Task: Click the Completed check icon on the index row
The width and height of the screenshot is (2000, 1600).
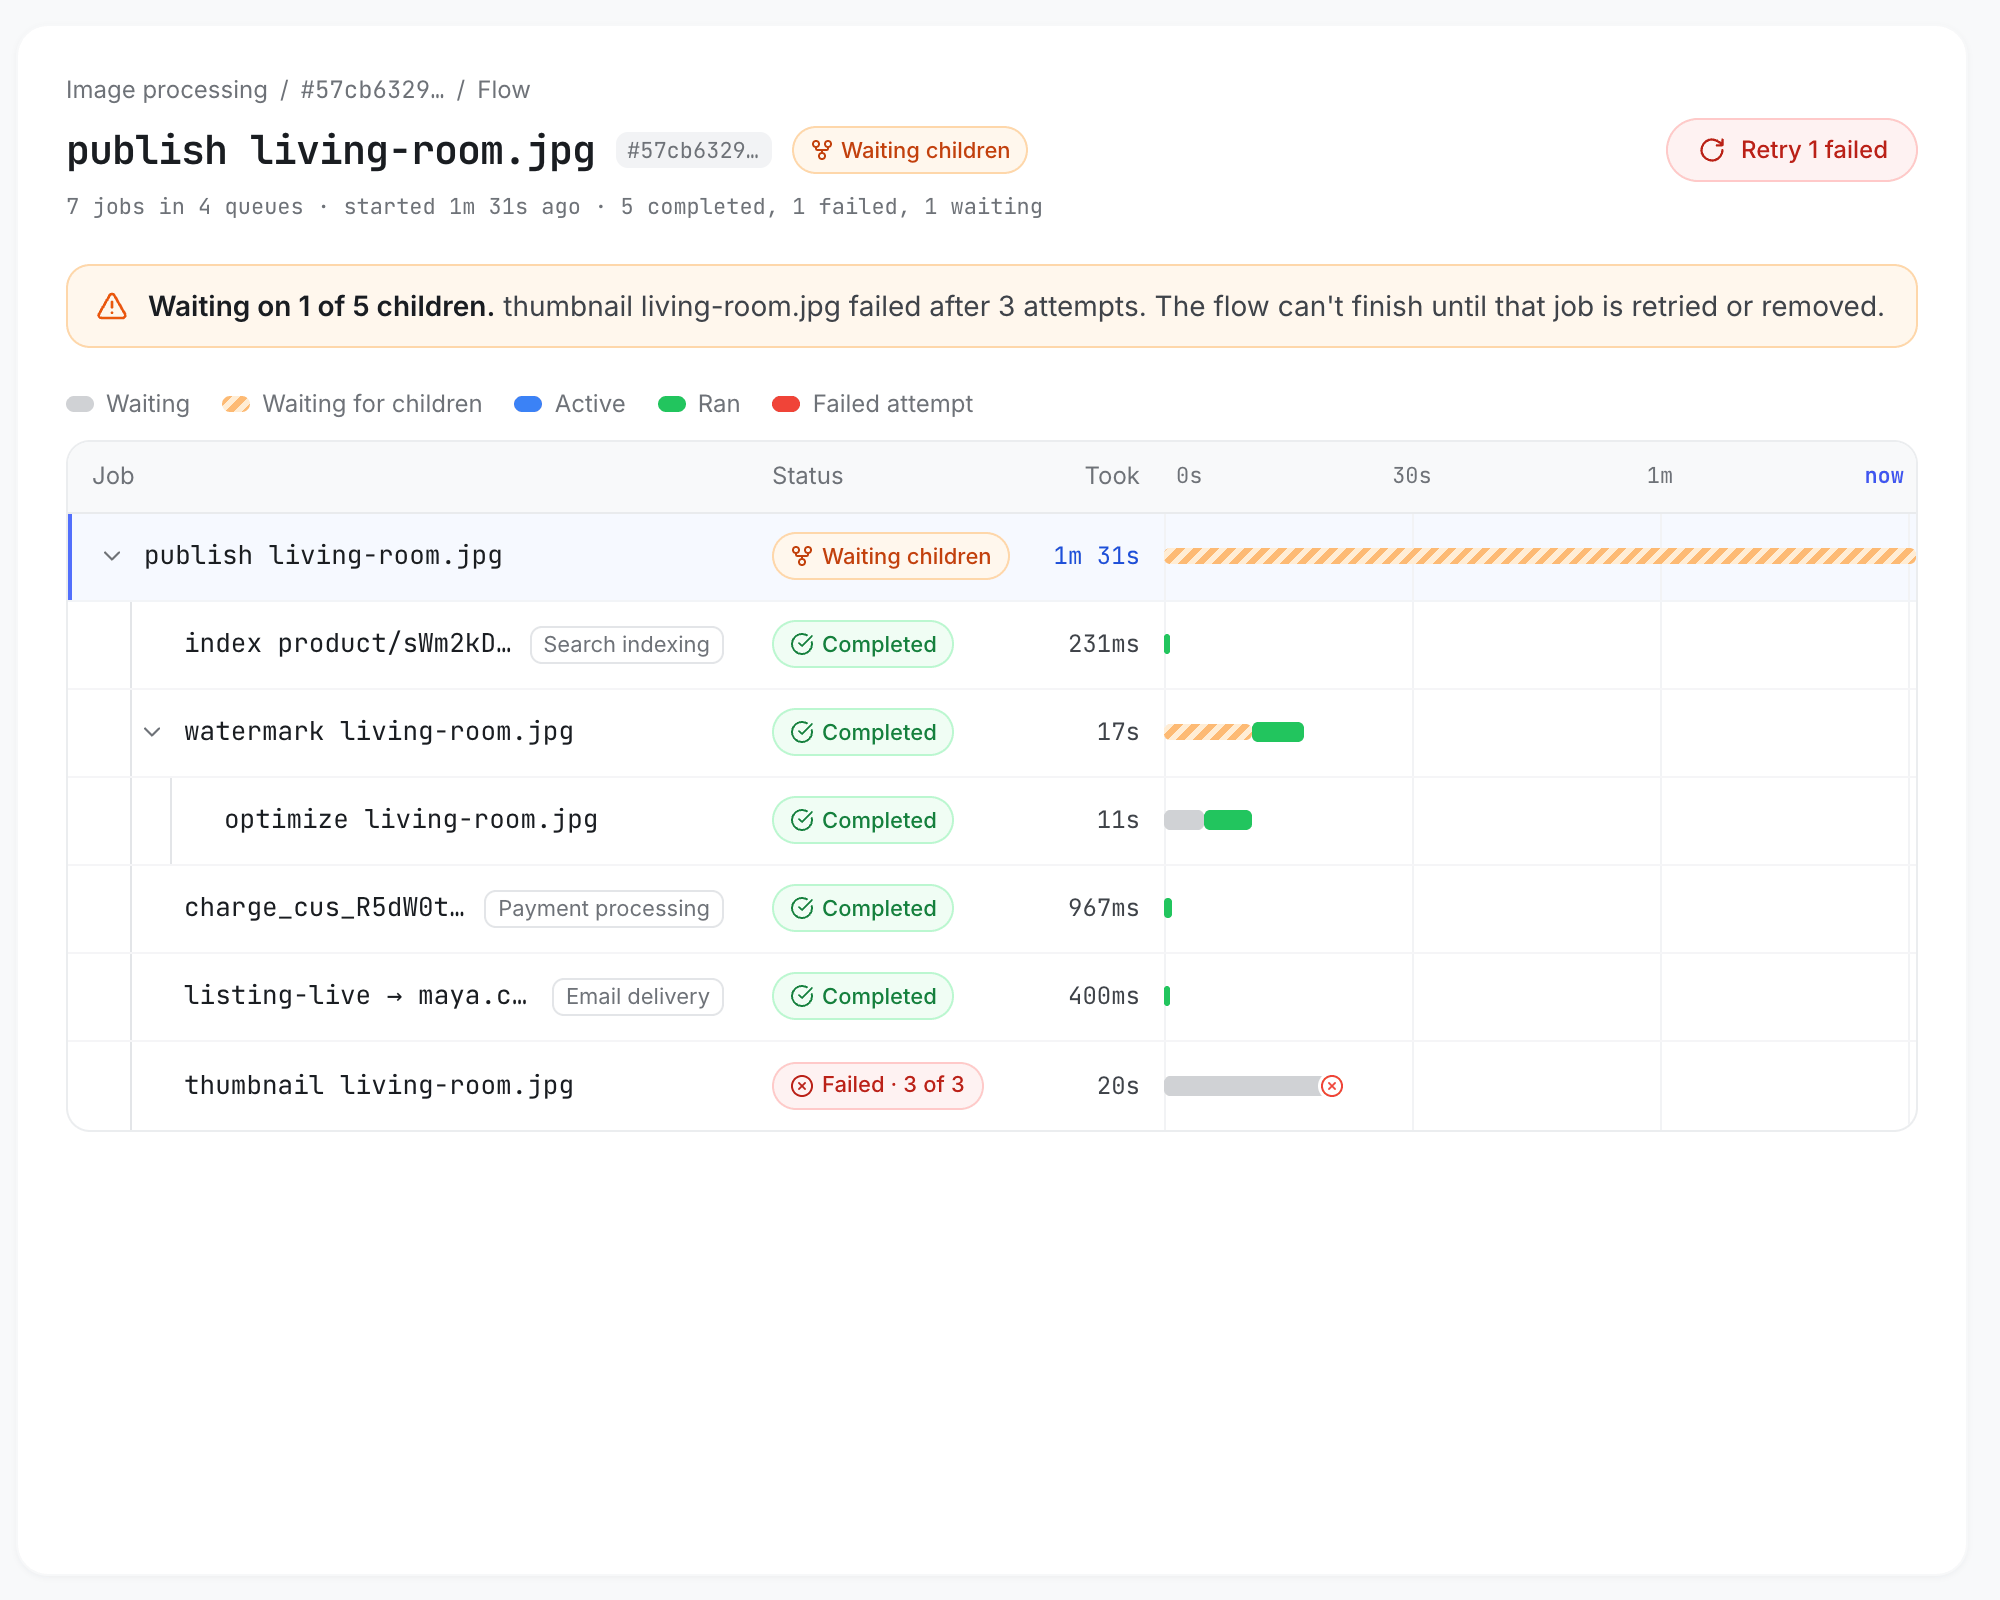Action: point(802,644)
